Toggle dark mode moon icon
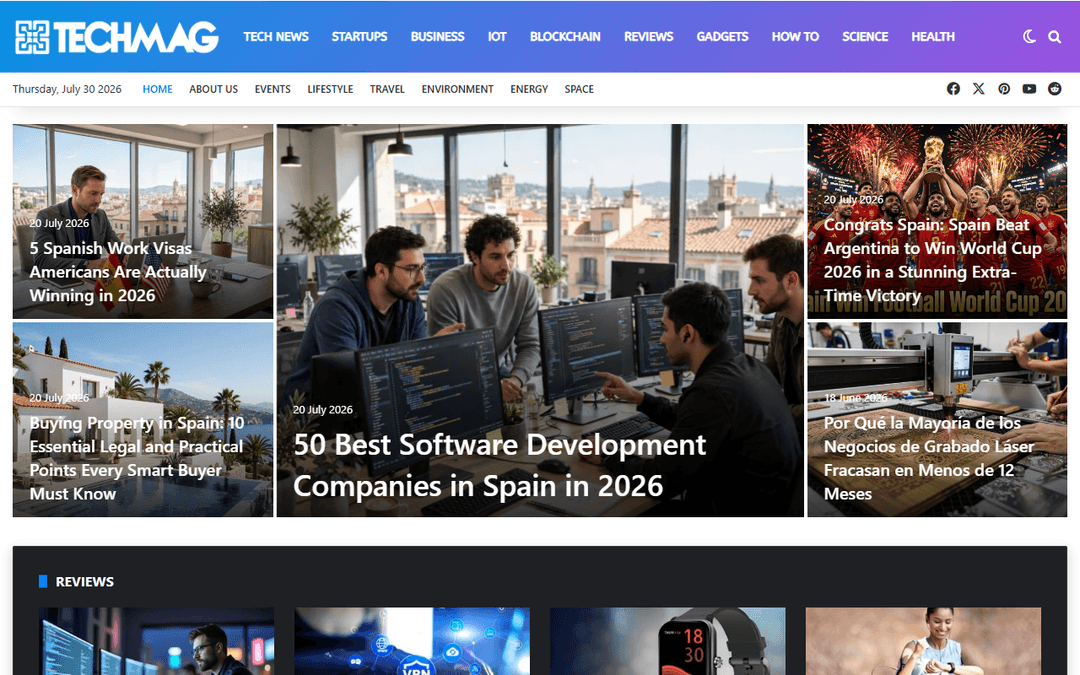The image size is (1080, 675). tap(1029, 37)
